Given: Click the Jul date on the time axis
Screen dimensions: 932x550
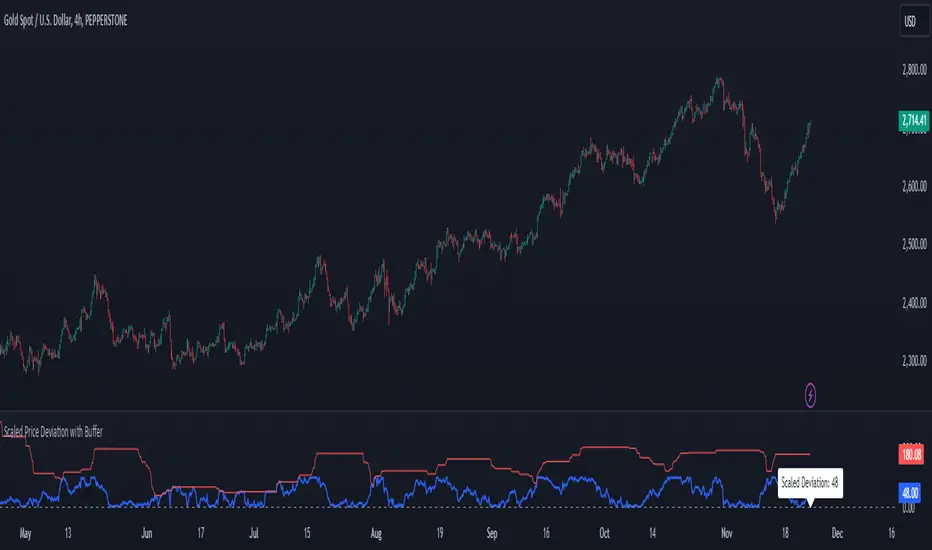Looking at the screenshot, I should click(254, 533).
